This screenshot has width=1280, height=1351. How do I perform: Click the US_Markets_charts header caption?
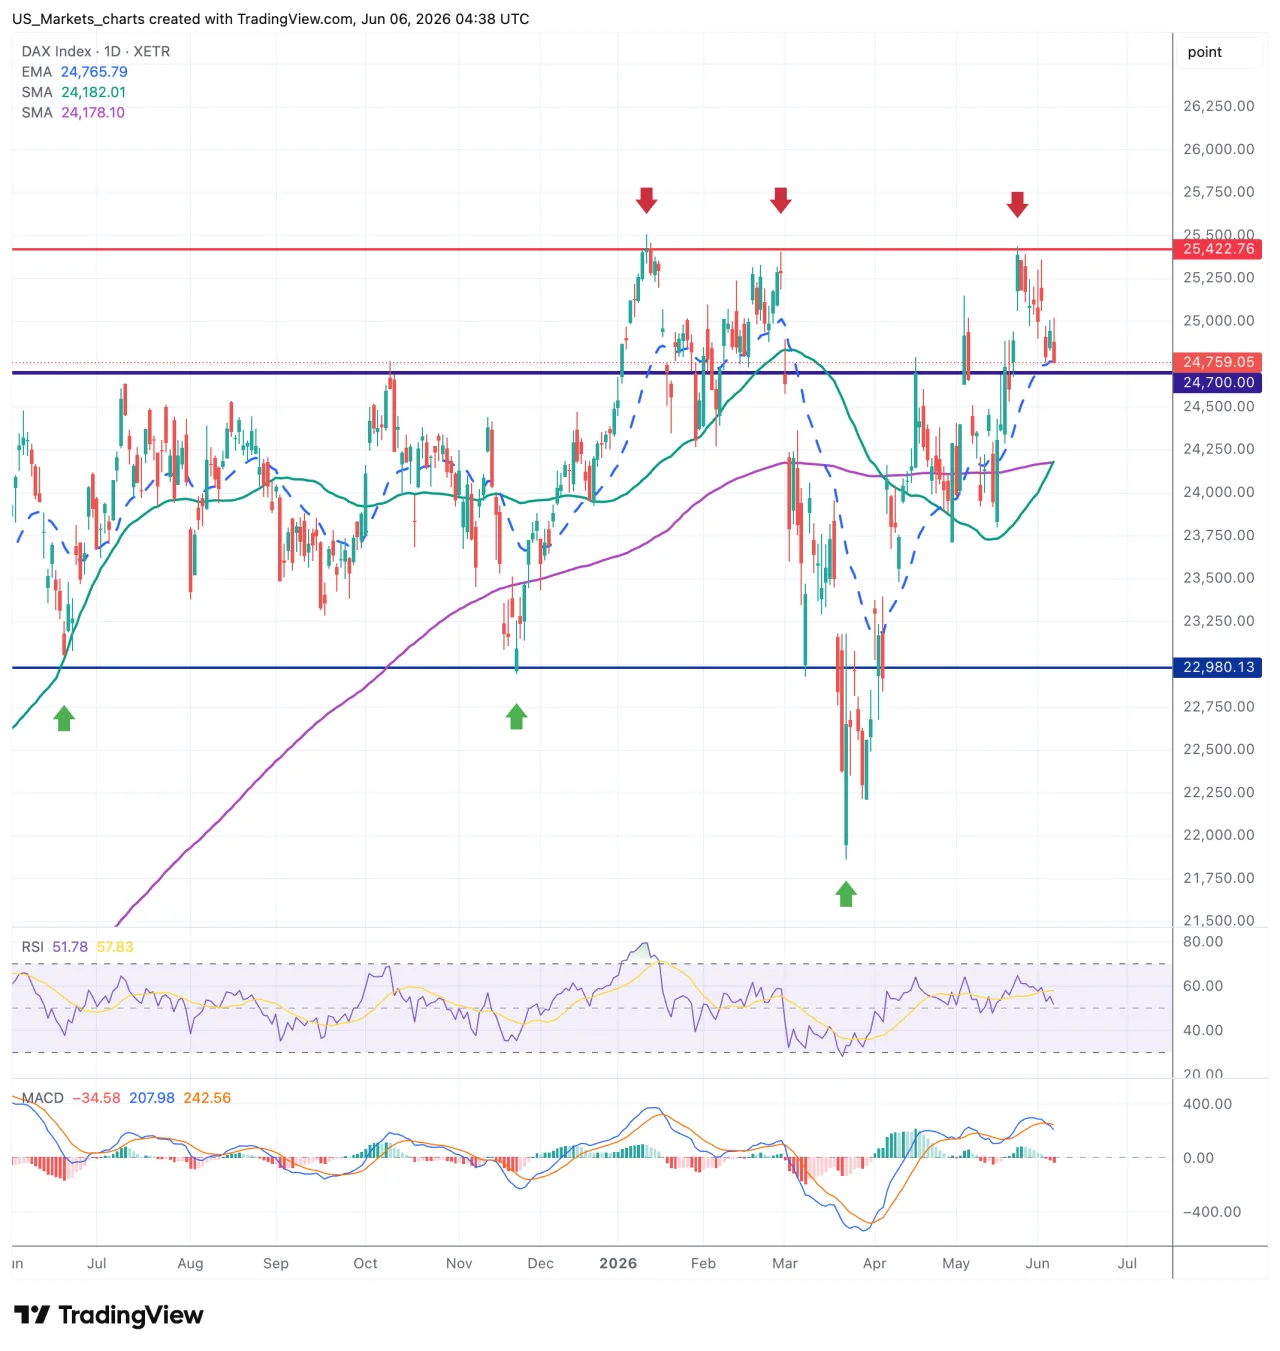pos(271,19)
